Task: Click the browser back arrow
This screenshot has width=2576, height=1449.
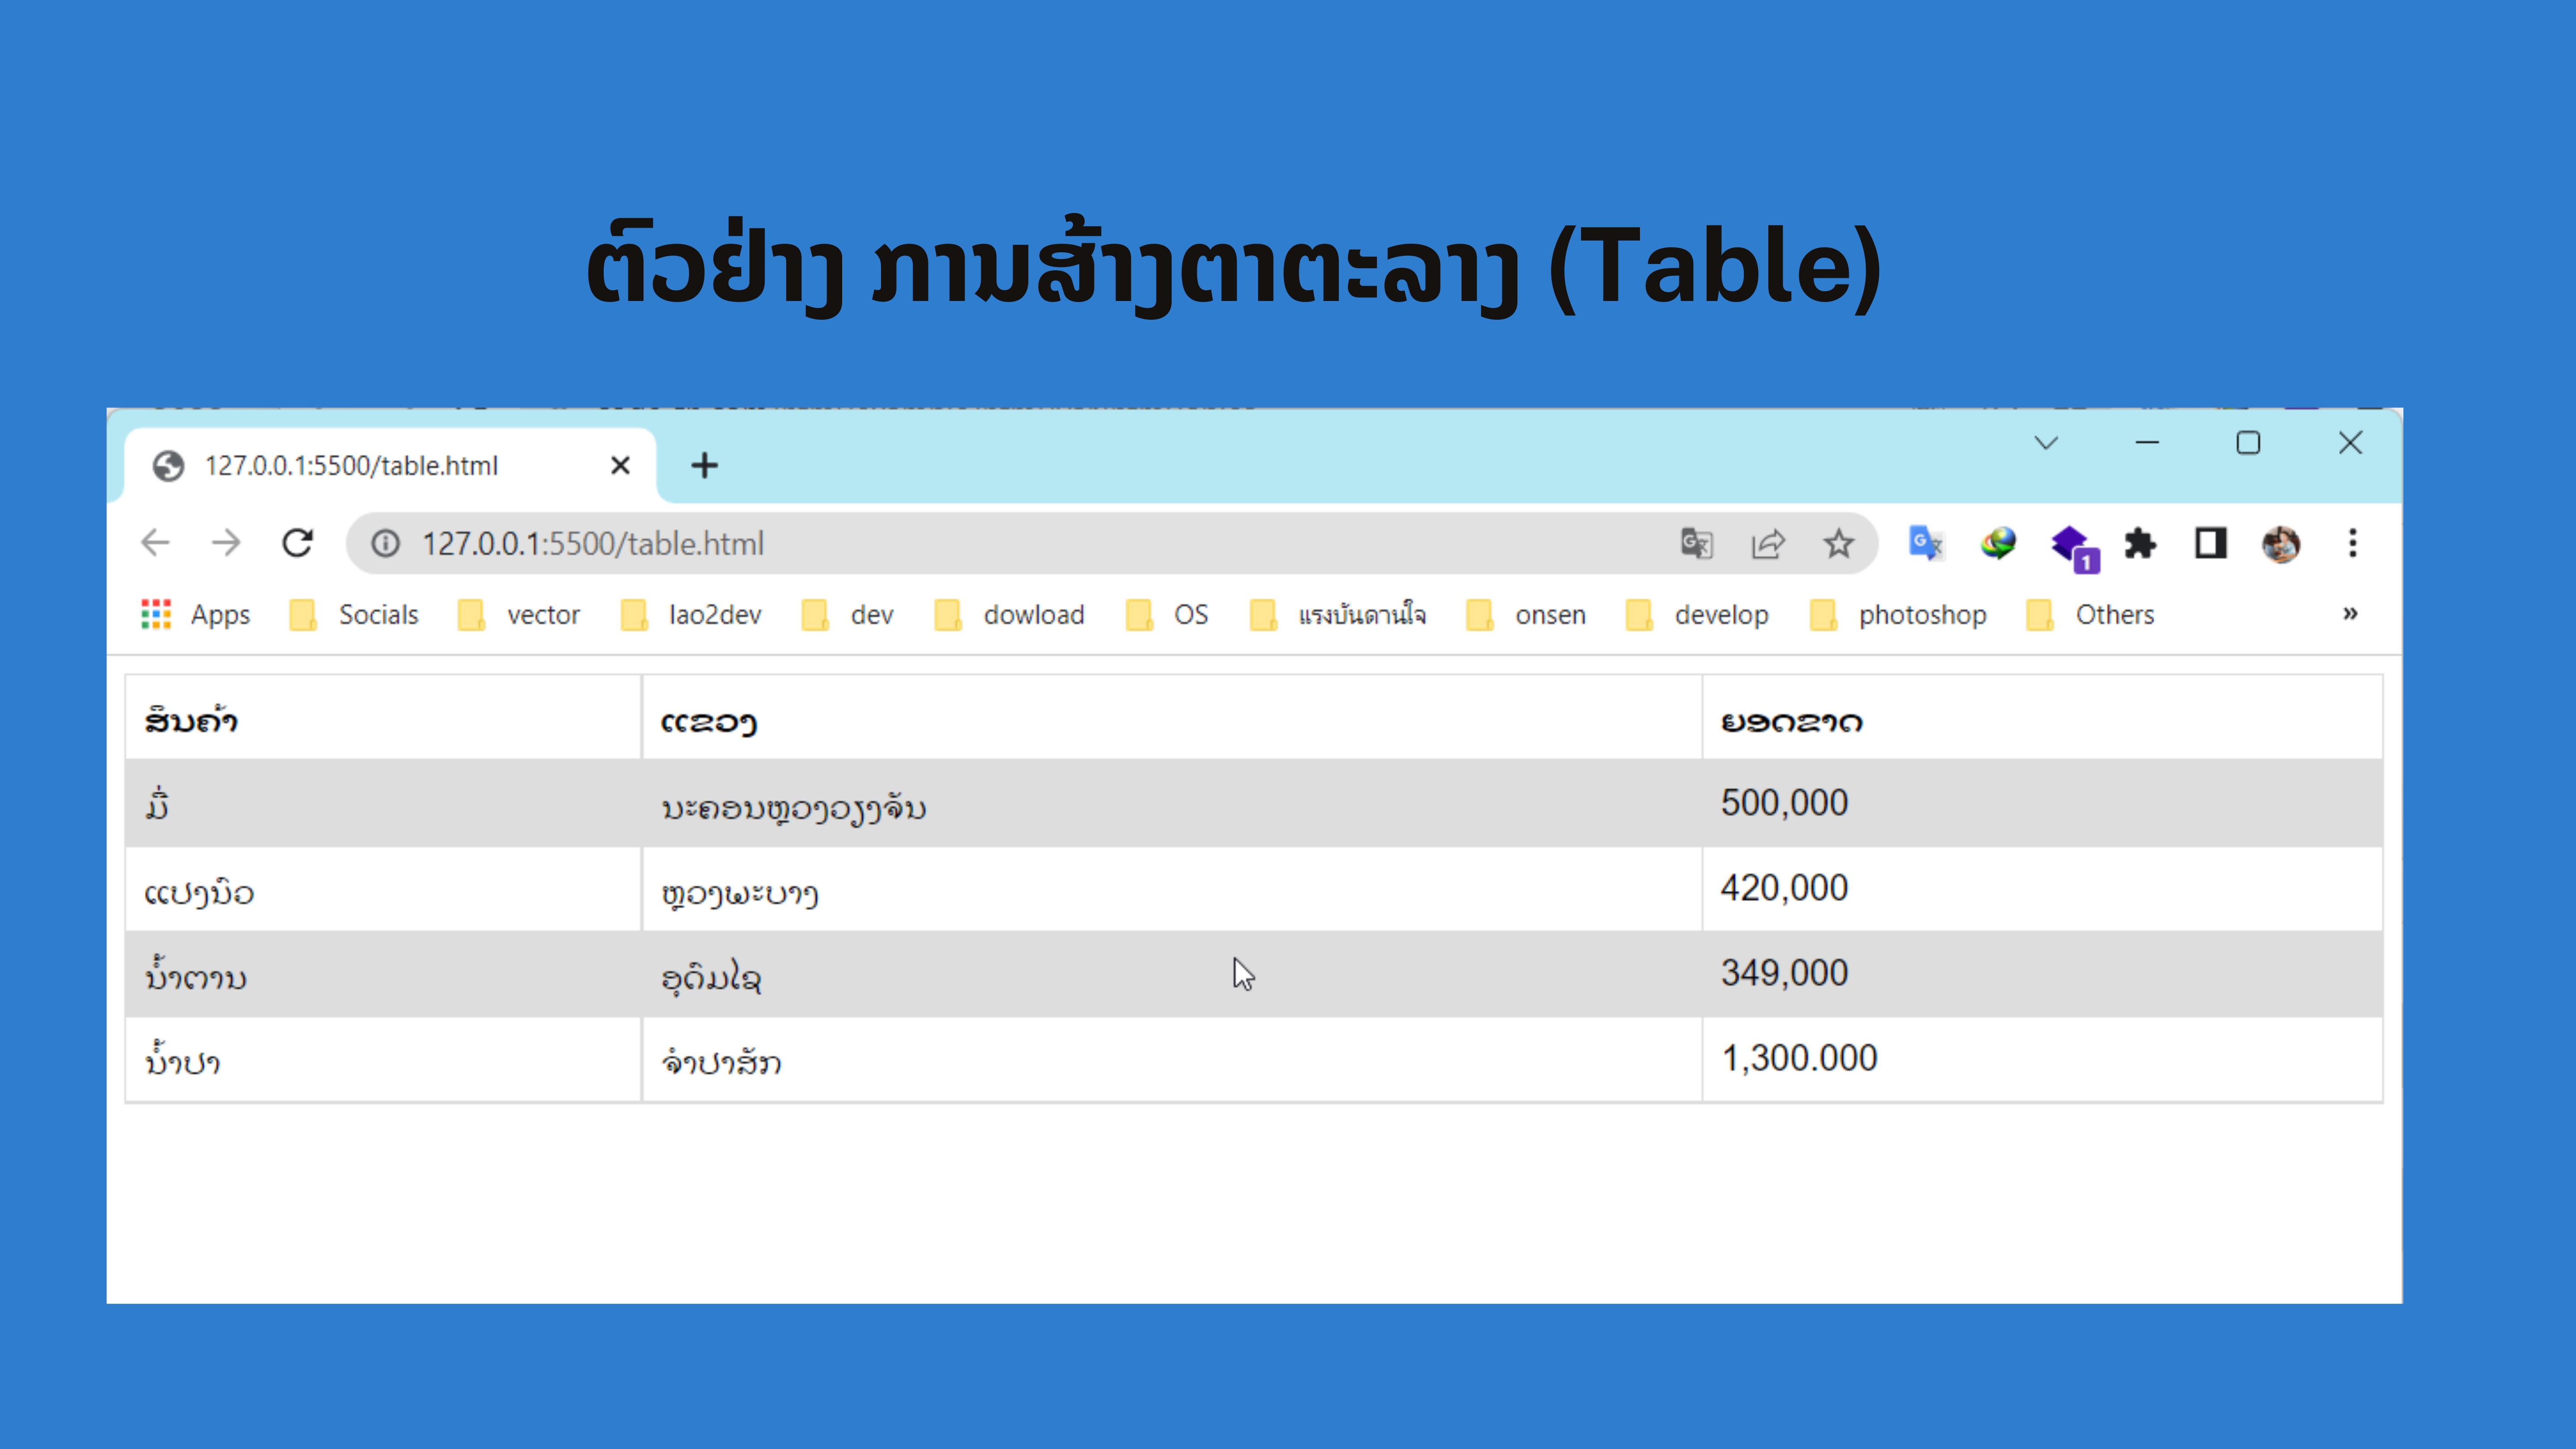Action: [155, 543]
